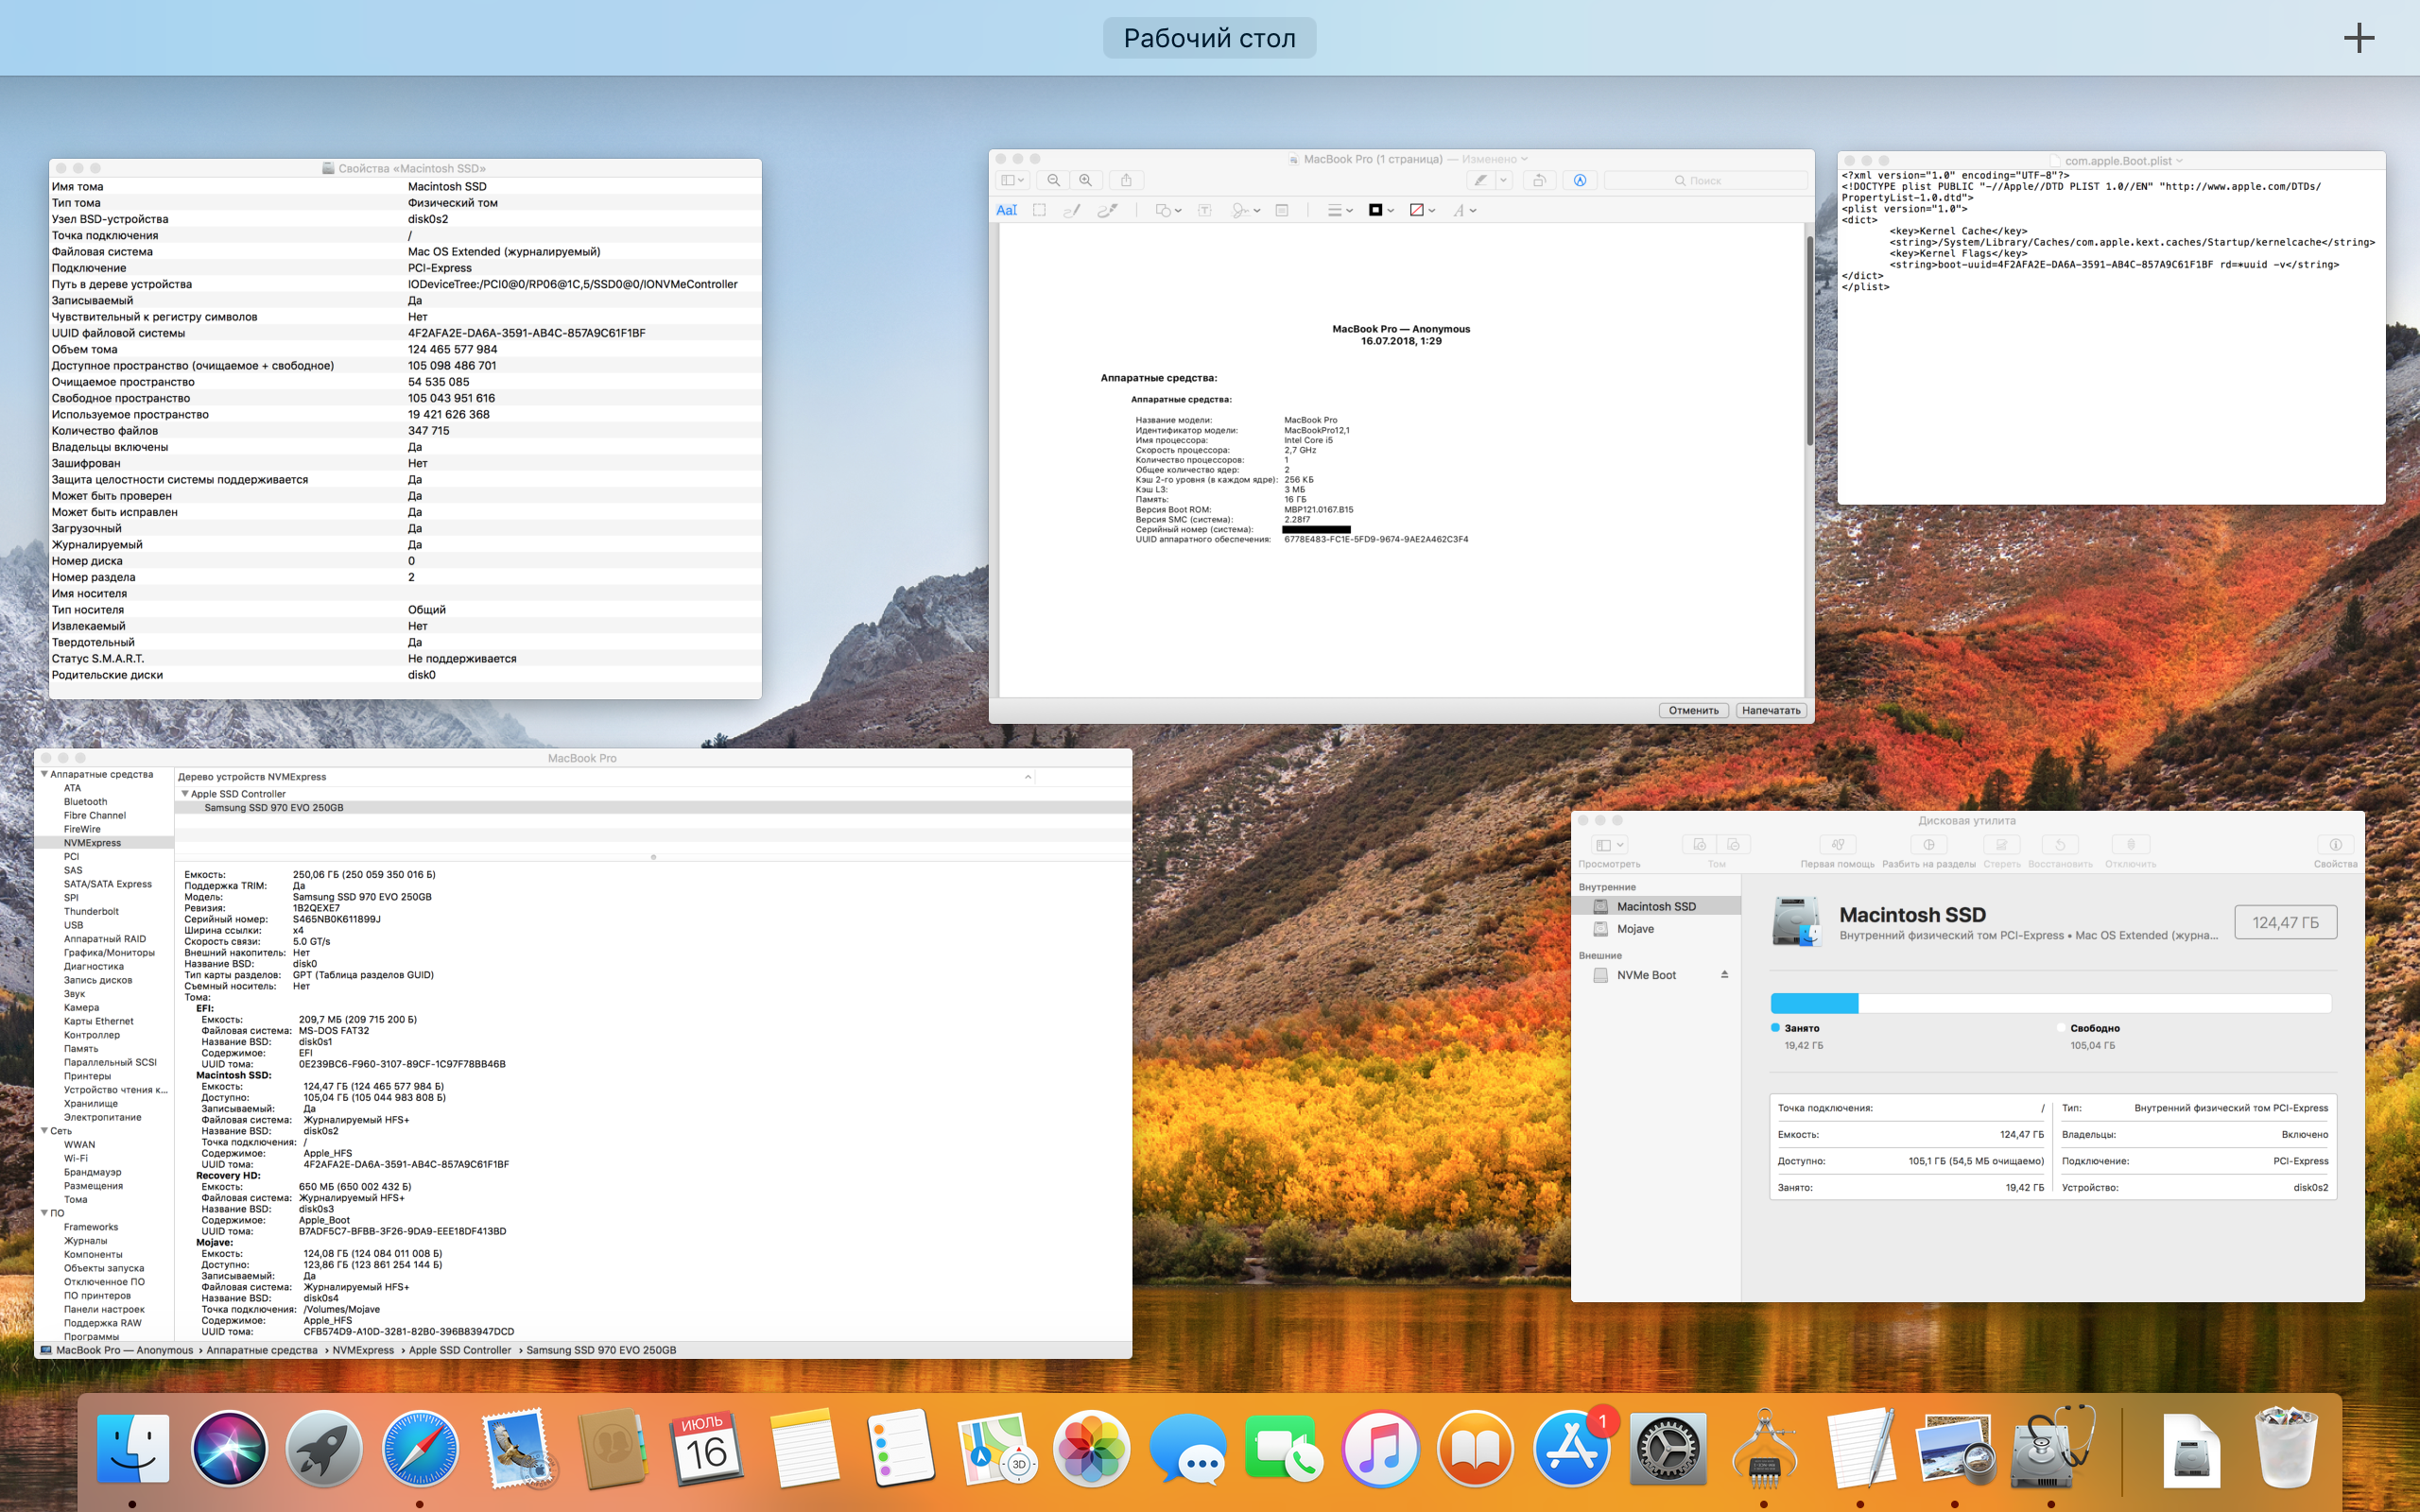Click the rotate icon in Preview toolbar
This screenshot has height=1512, width=2420.
(x=1540, y=181)
